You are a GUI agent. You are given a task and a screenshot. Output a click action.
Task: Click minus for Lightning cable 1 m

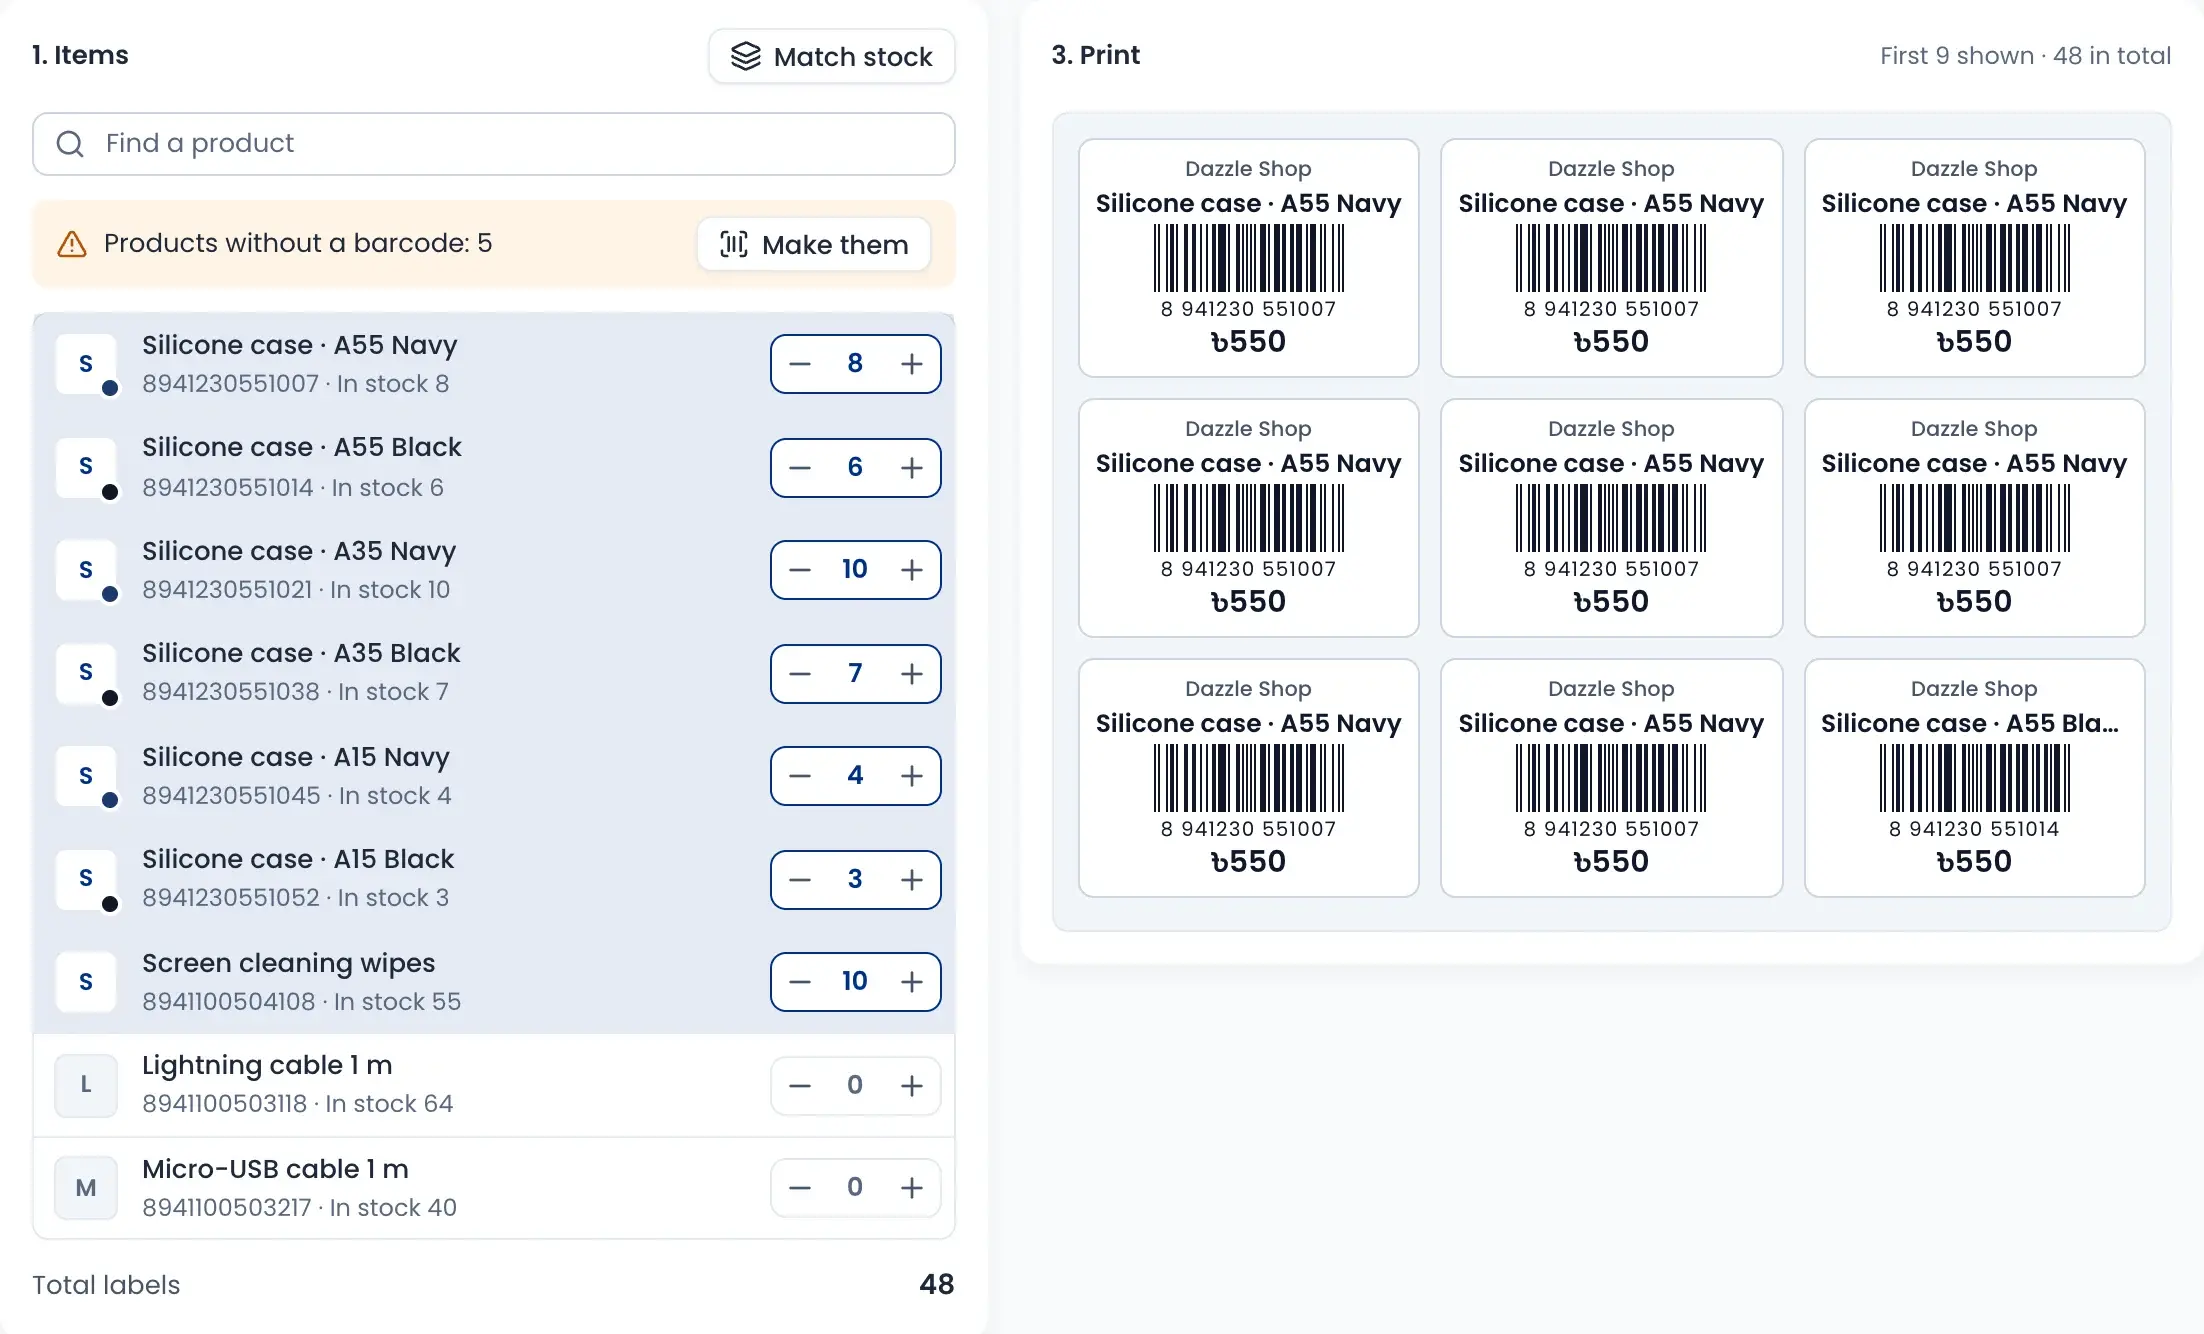(x=800, y=1086)
